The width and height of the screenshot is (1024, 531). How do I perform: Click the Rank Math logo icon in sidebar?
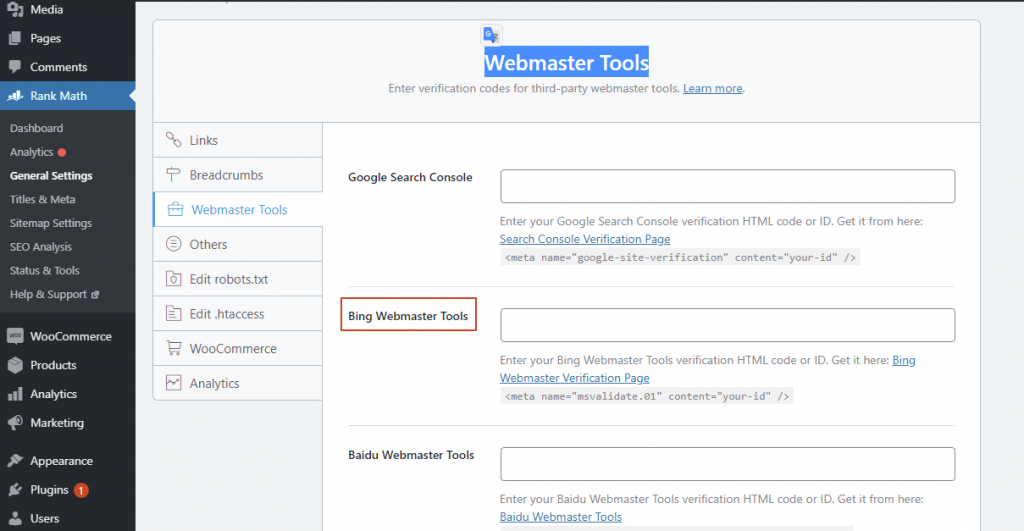15,96
